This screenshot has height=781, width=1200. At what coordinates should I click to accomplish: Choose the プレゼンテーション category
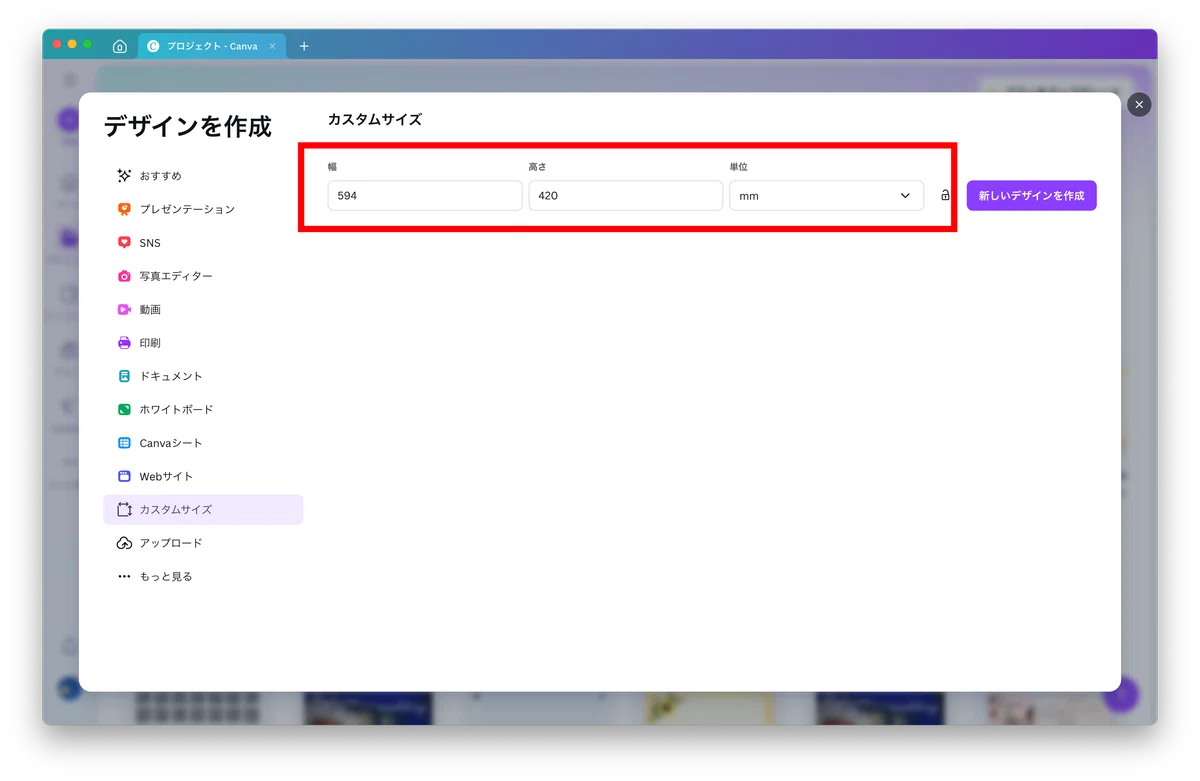203,209
